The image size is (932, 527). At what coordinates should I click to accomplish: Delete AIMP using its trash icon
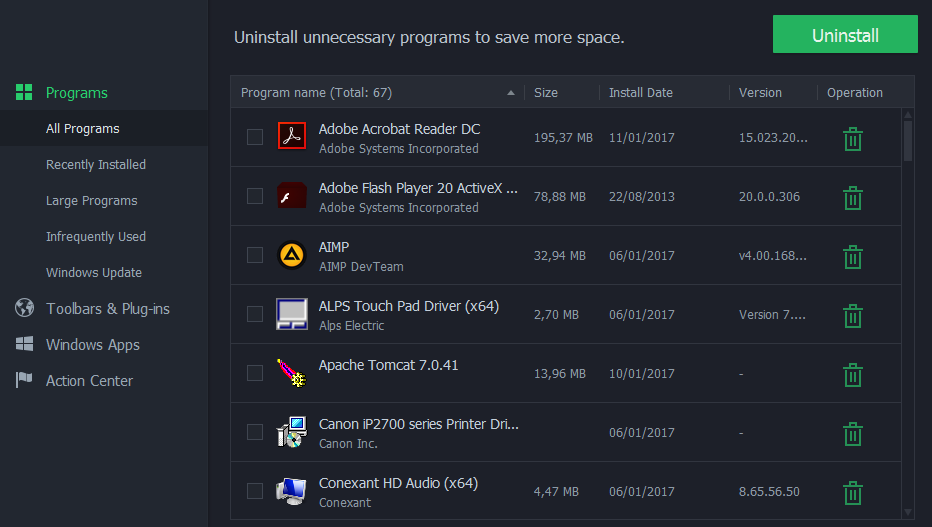tap(852, 257)
